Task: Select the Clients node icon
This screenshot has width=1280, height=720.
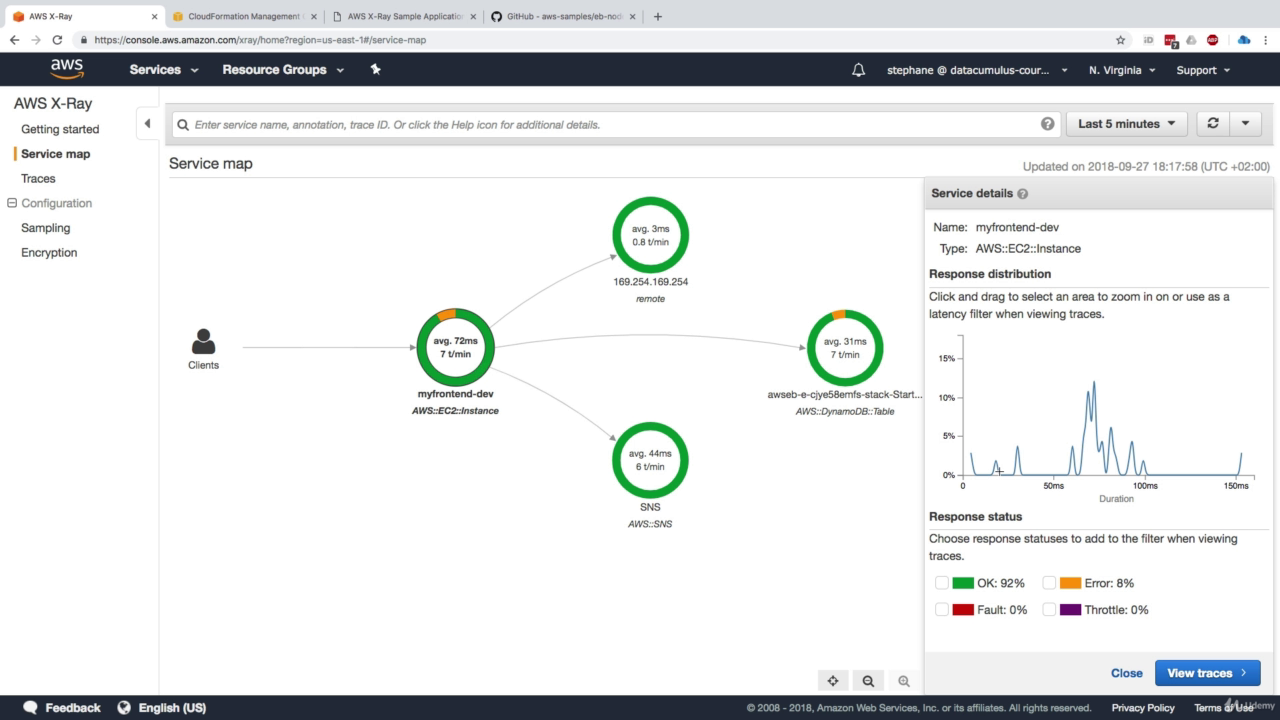Action: pos(203,342)
